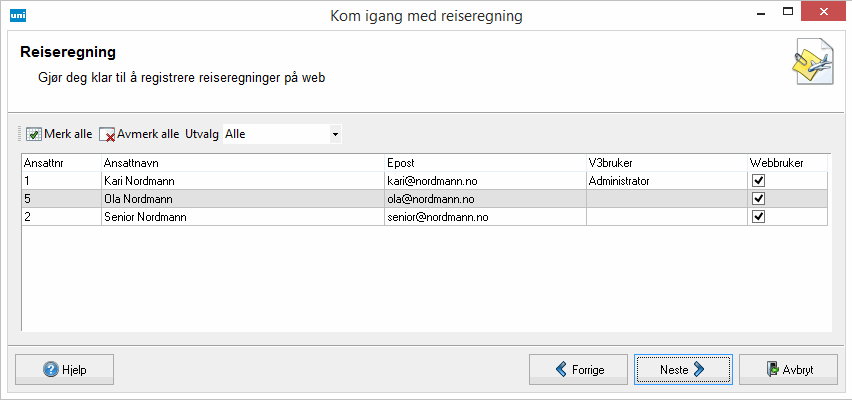Click the V3bruker column header

click(x=665, y=162)
